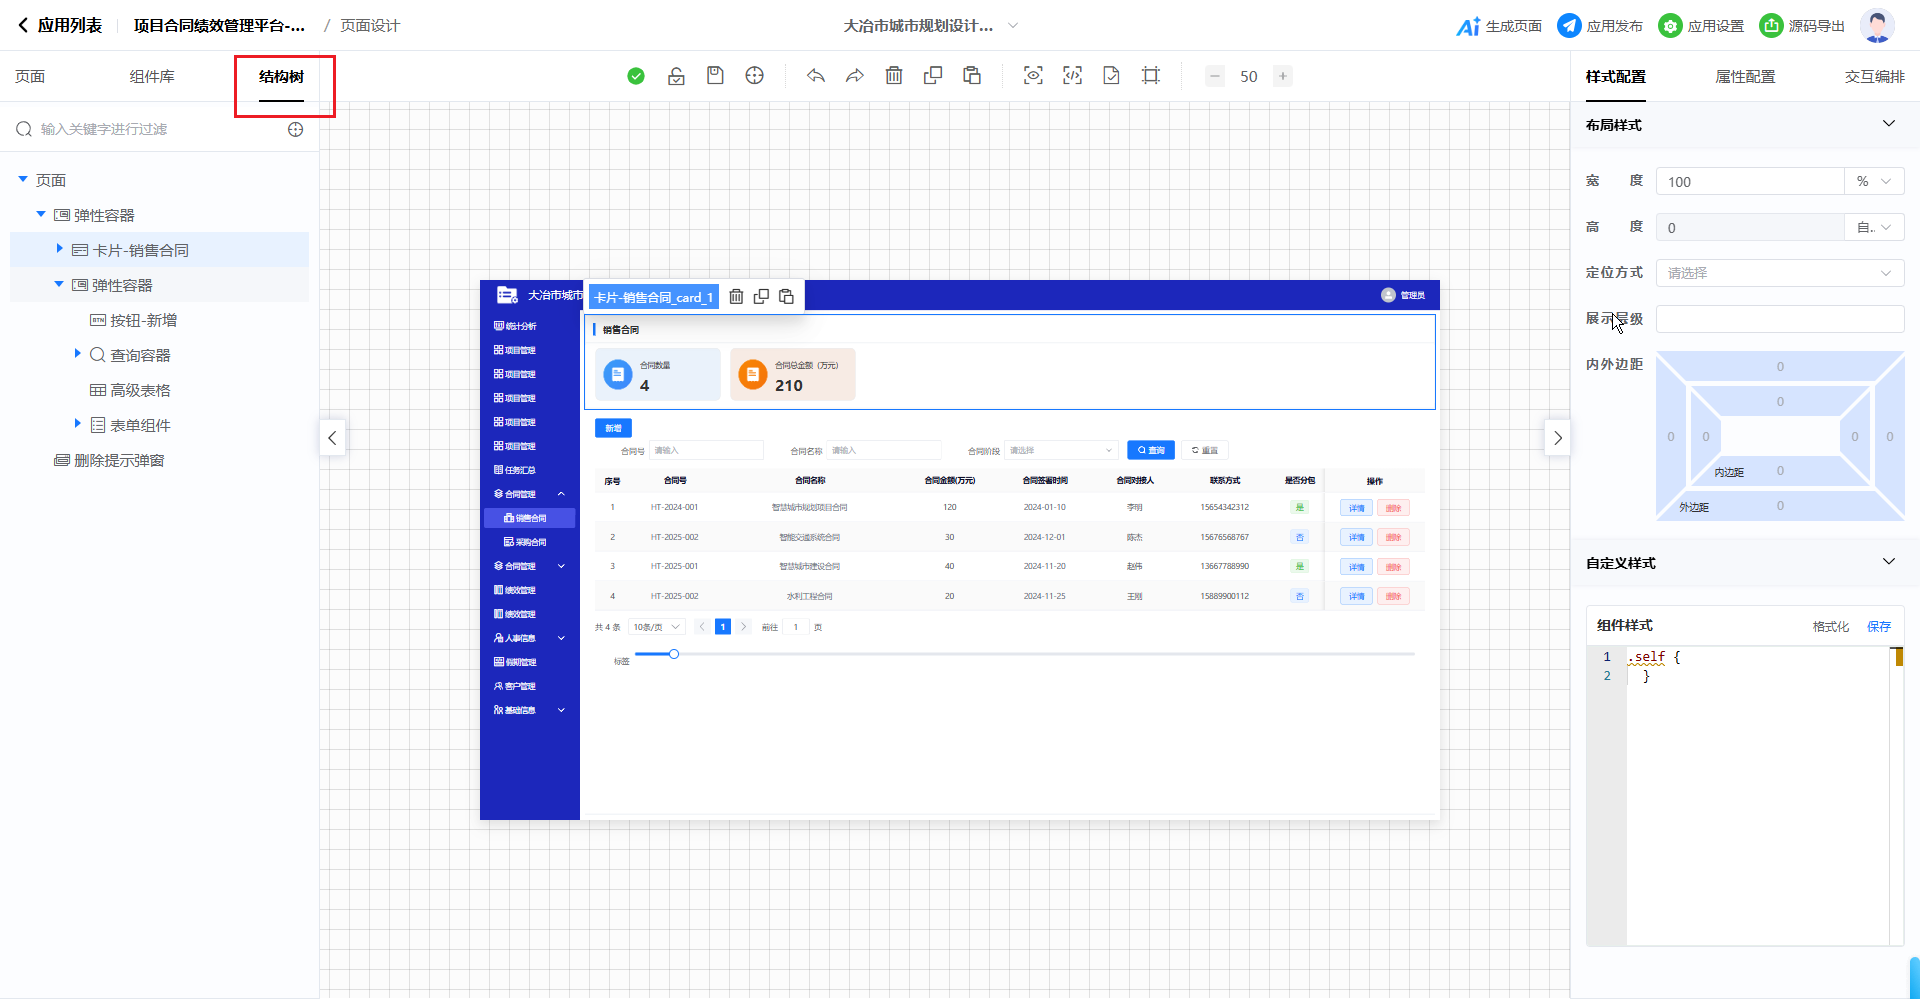Open the 定位方式 dropdown
Screen dimensions: 1920x999
click(x=1779, y=273)
